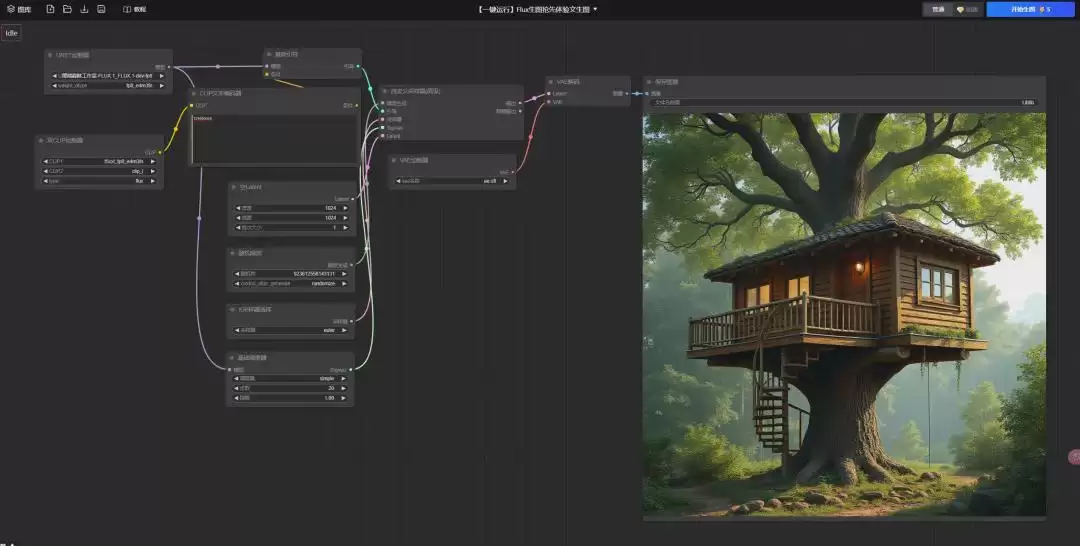
Task: Click the blue start generation button
Action: 1031,10
